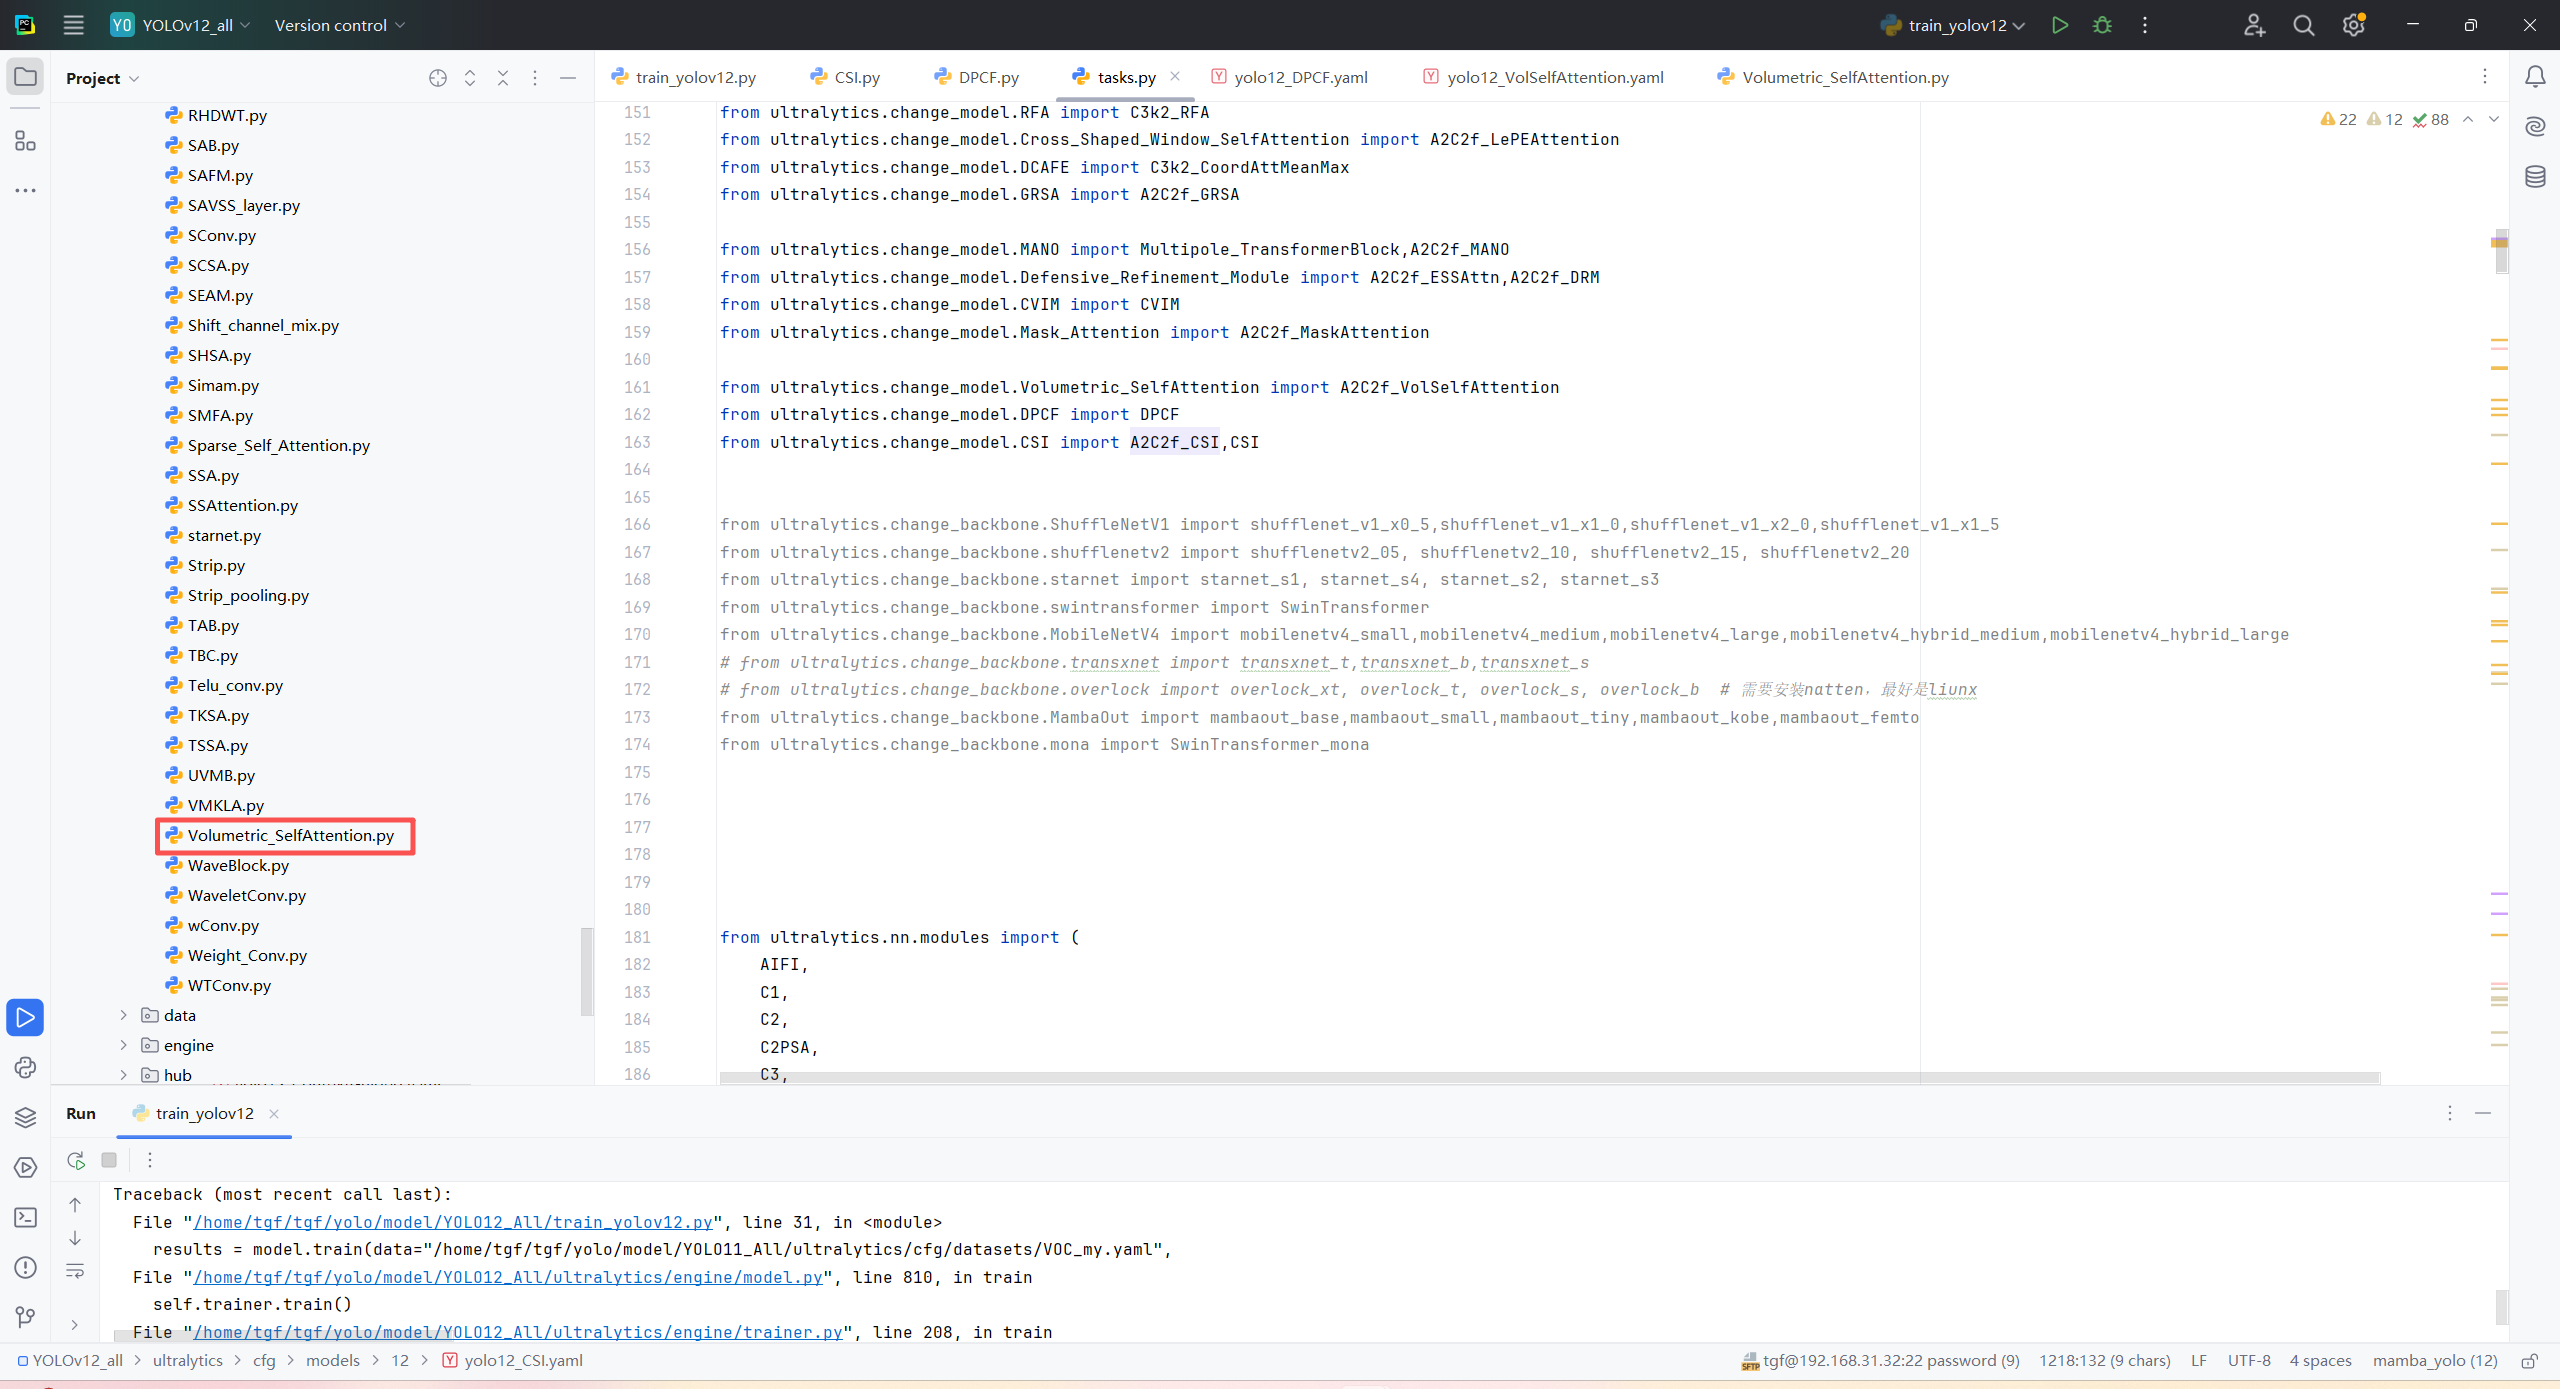The height and width of the screenshot is (1389, 2560).
Task: Open the Git tool window icon
Action: (x=25, y=1317)
